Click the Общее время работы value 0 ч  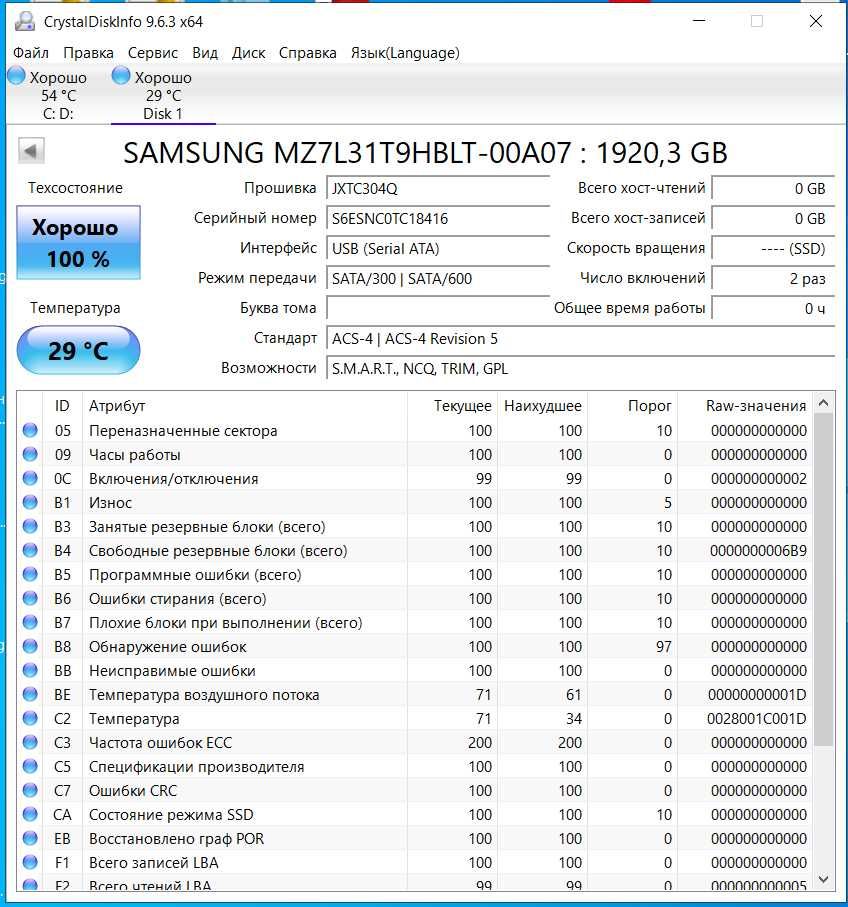[773, 308]
